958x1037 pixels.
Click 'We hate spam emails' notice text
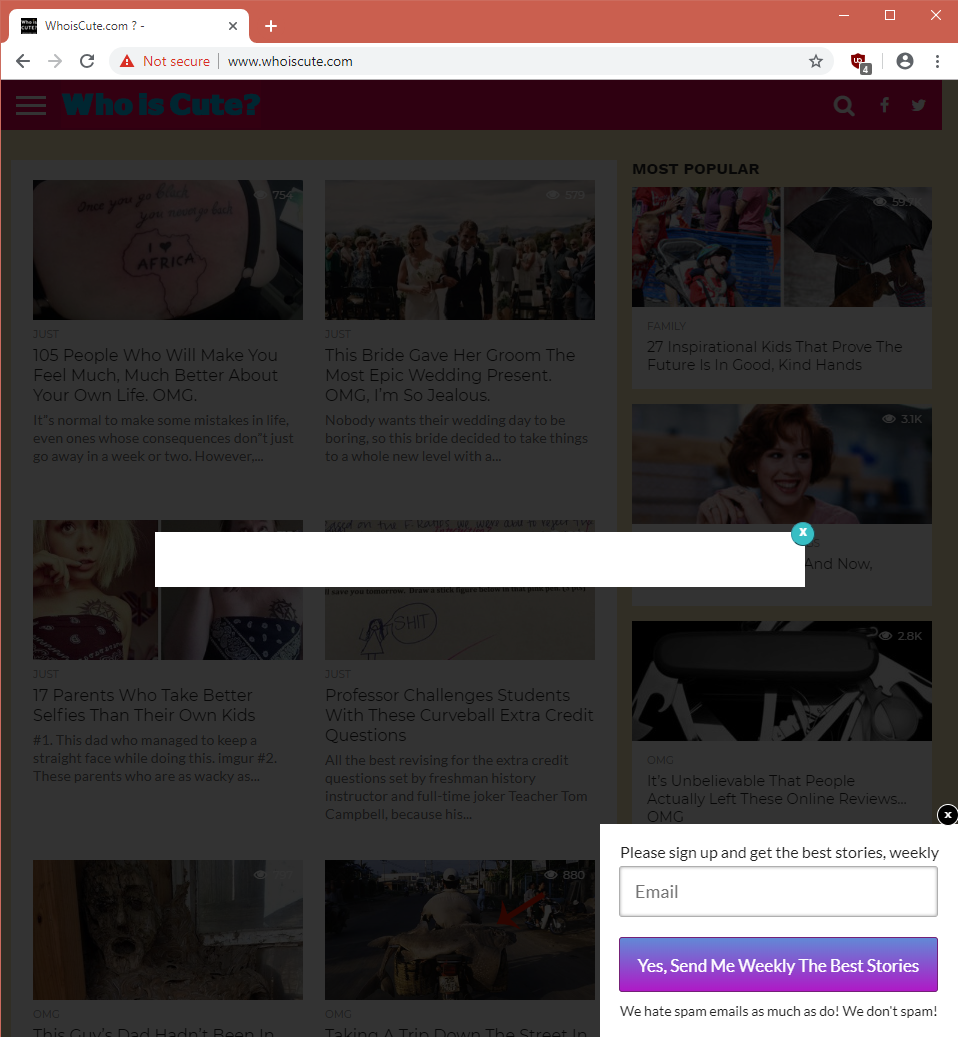tap(778, 1011)
